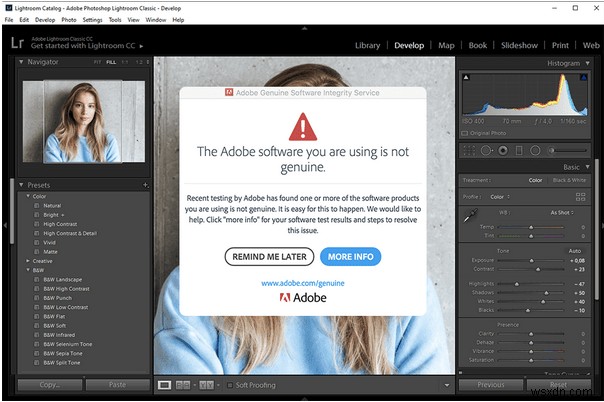Screen dimensions: 604x402
Task: Select the Graduated Filter tool icon
Action: tap(519, 151)
